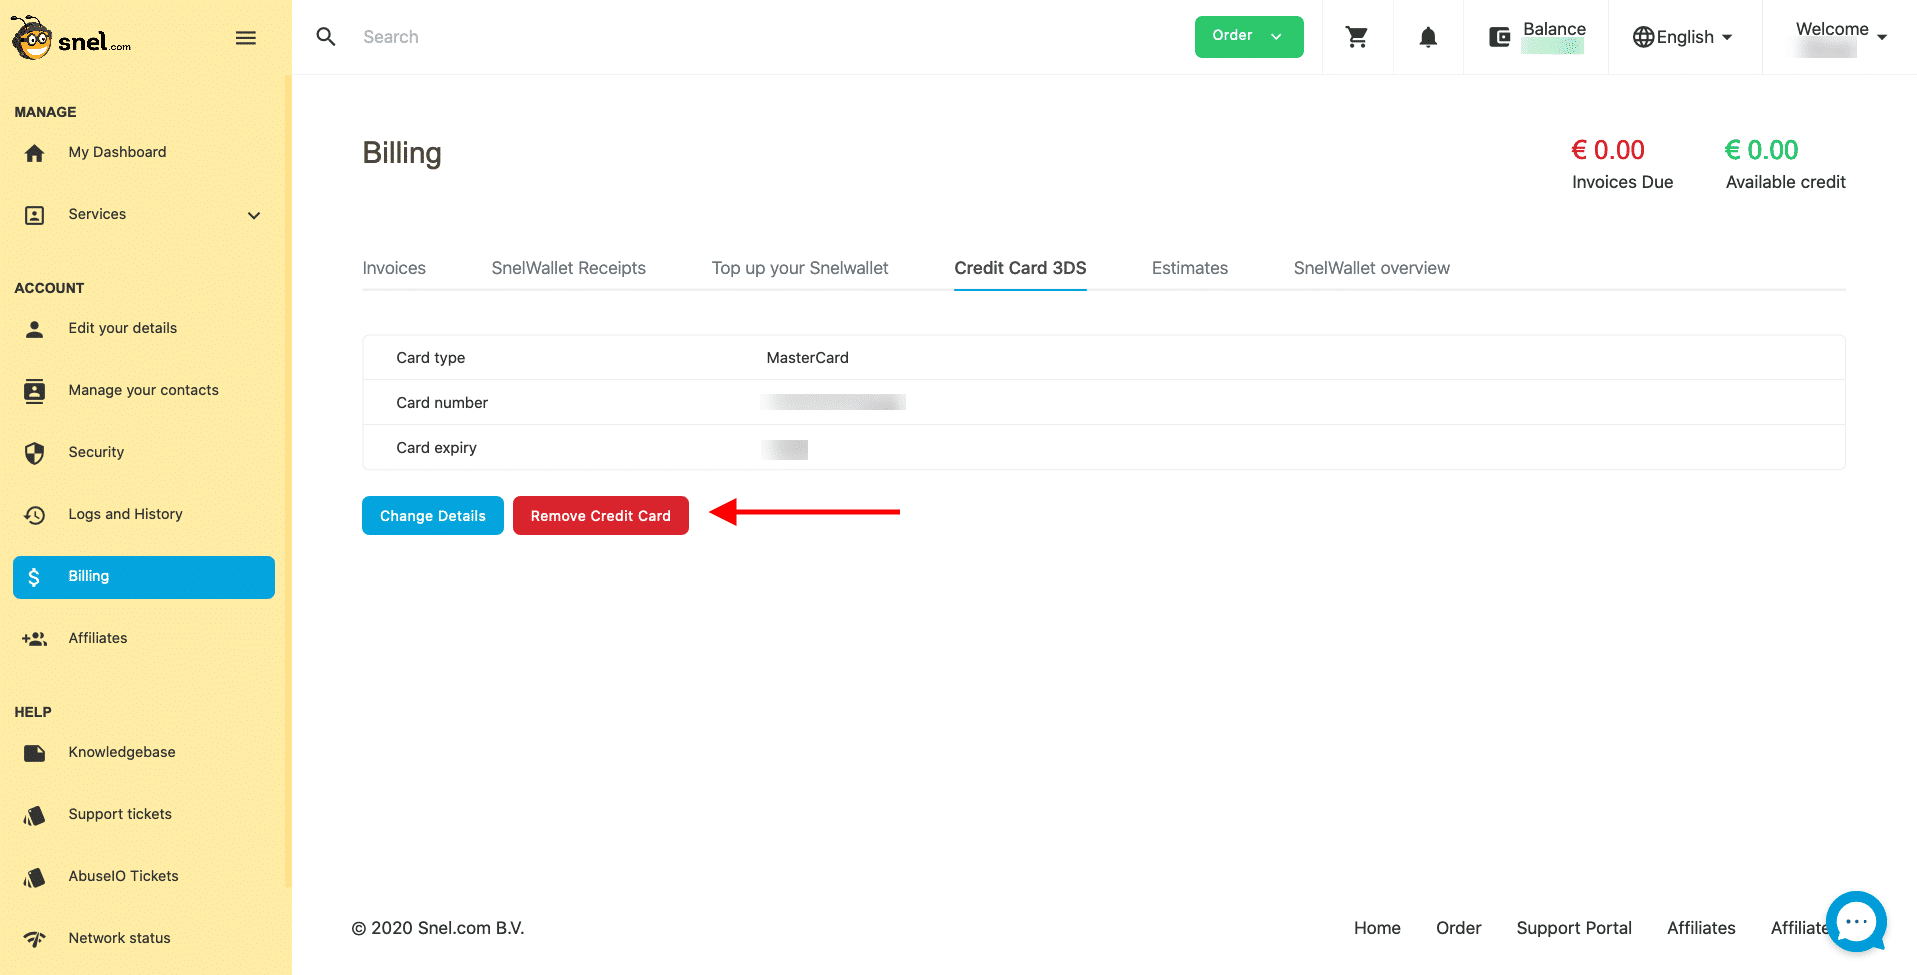Open the SnelWallet overview tab
The image size is (1917, 975).
(1371, 268)
